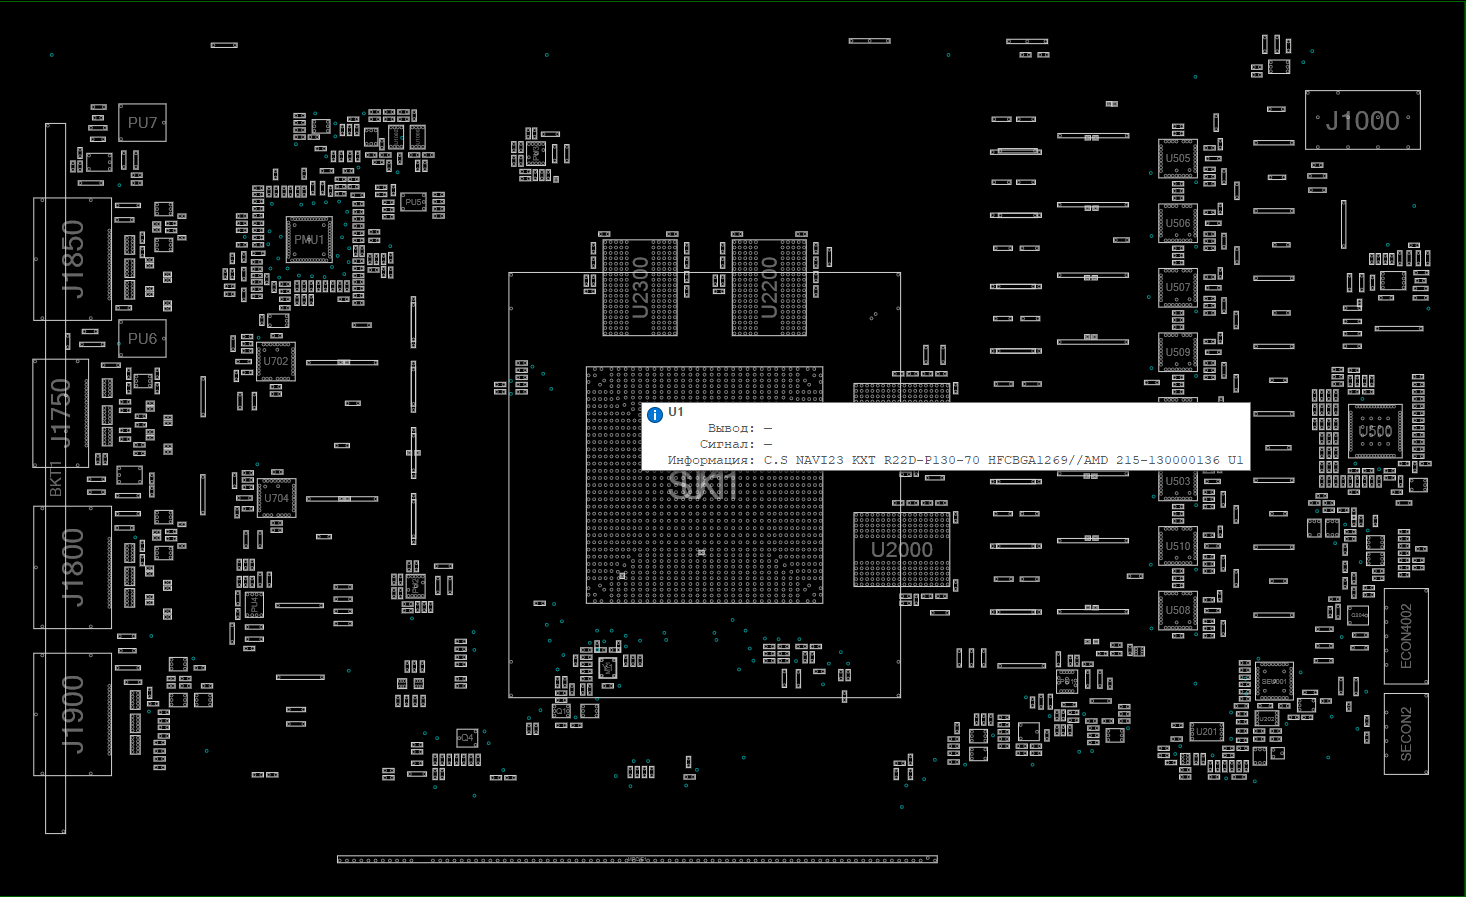Click the U500 controller chip
This screenshot has height=897, width=1466.
pos(1375,431)
